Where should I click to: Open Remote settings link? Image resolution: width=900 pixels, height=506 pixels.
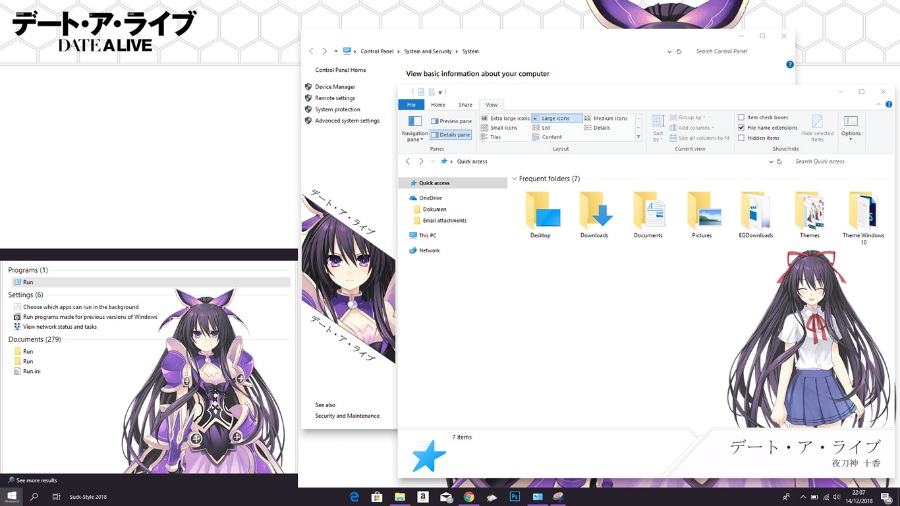[335, 98]
